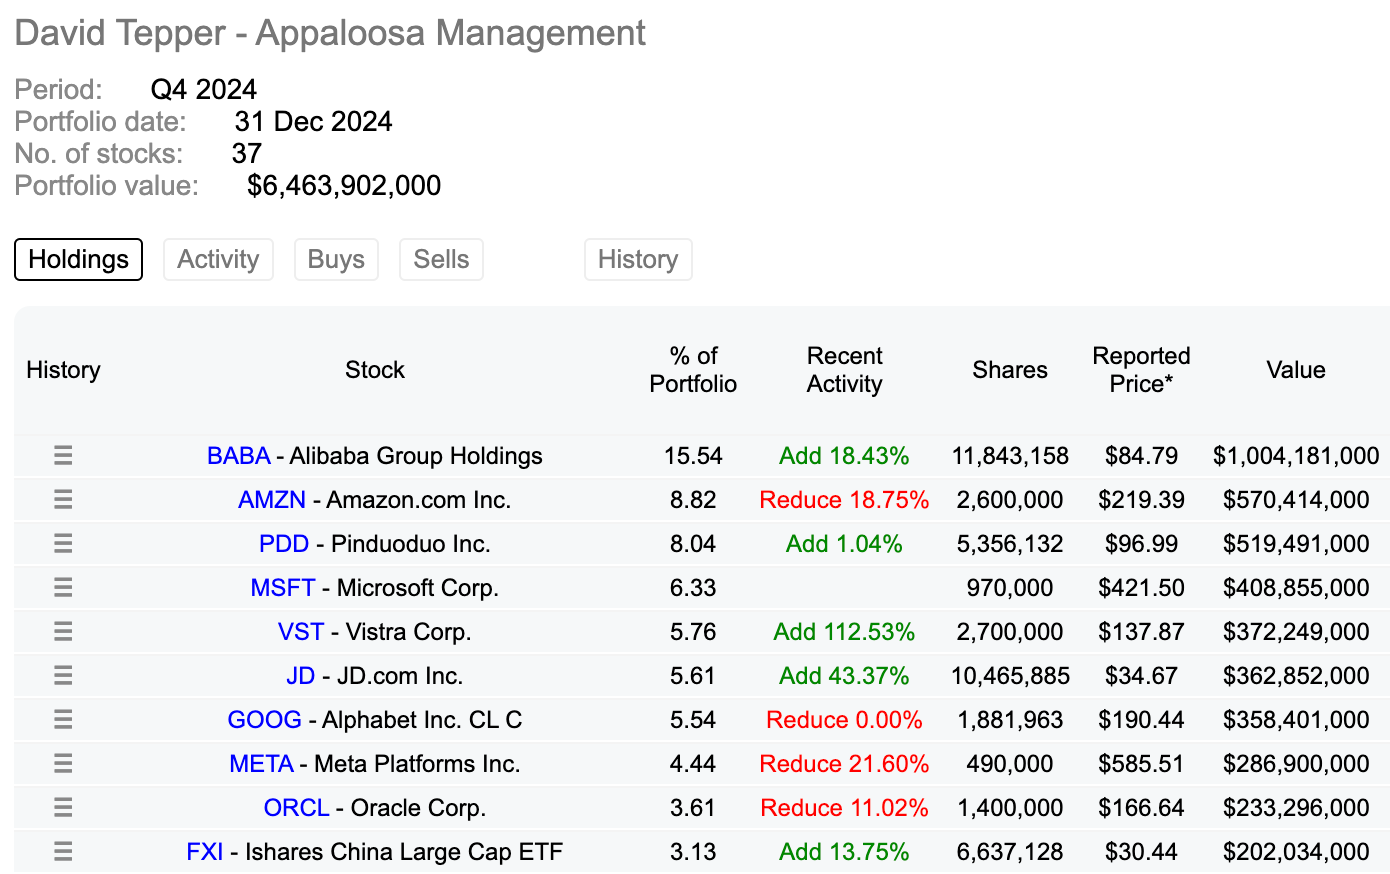This screenshot has width=1390, height=874.
Task: Open history icon for the ORCL row
Action: (63, 808)
